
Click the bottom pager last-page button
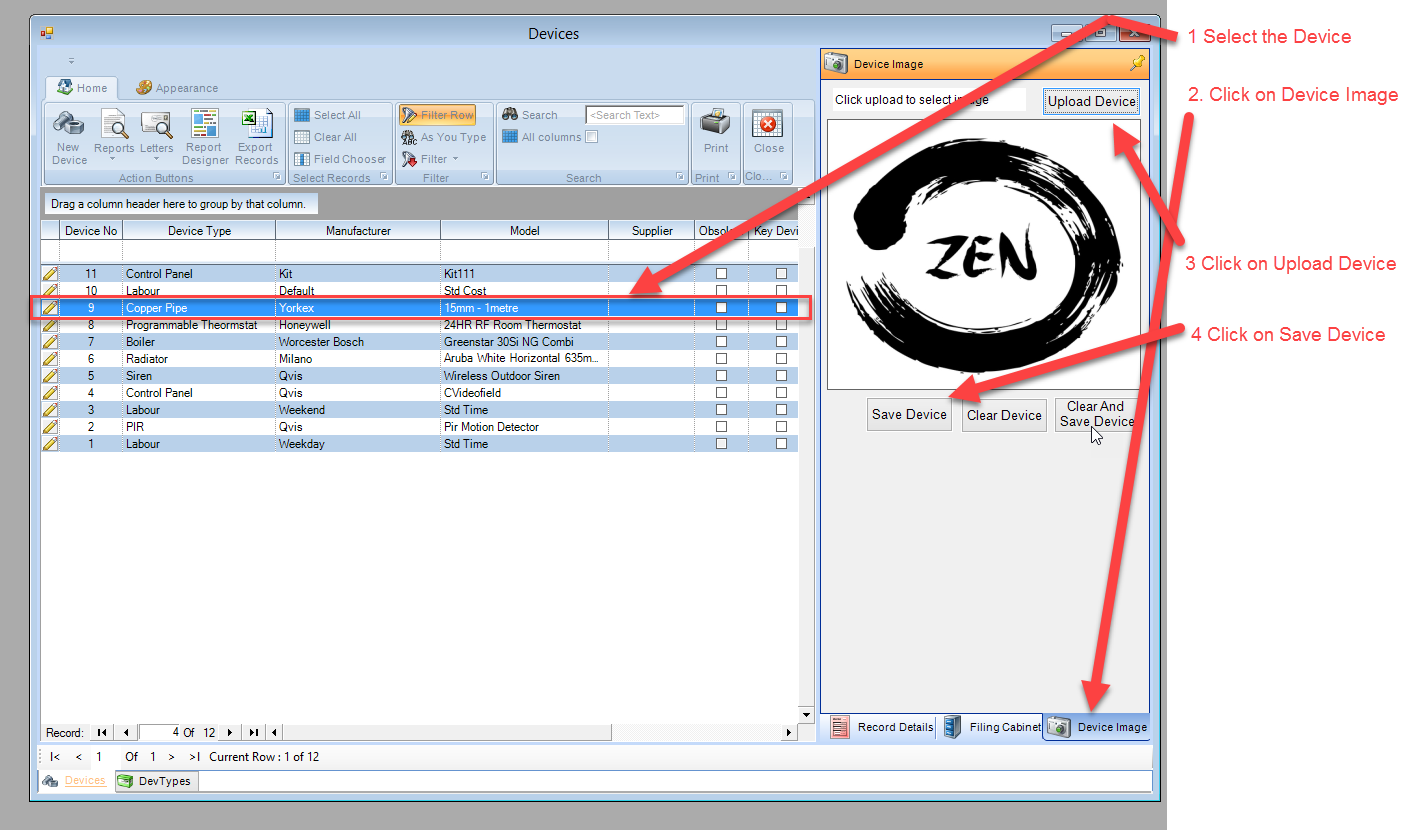point(195,757)
